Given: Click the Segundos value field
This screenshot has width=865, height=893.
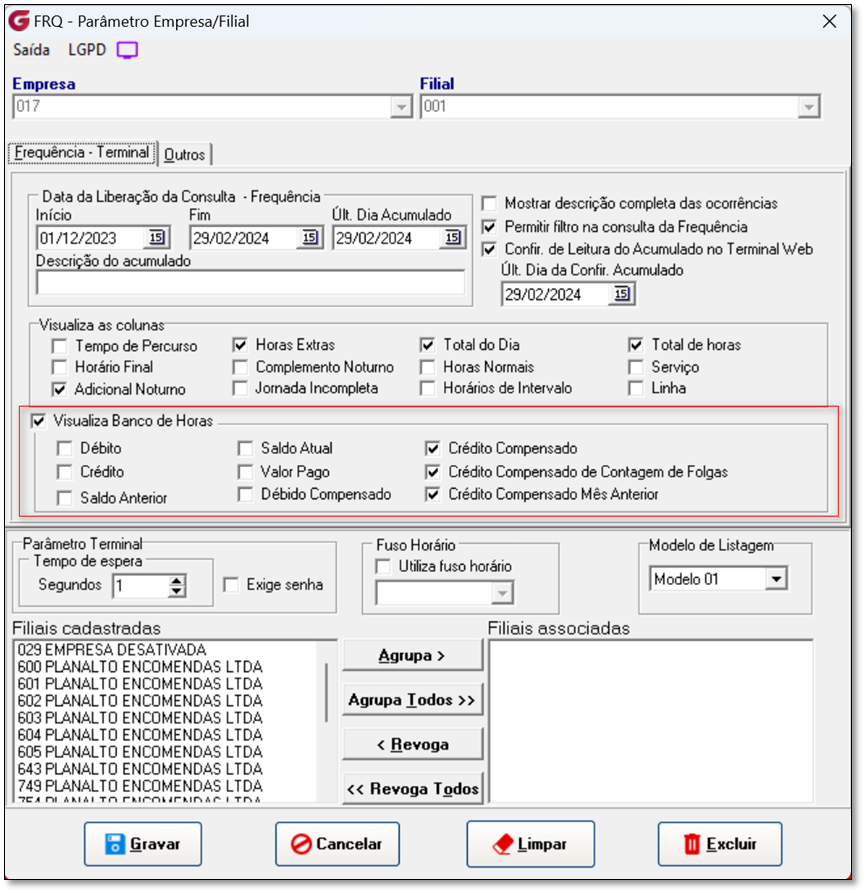Looking at the screenshot, I should [x=141, y=585].
